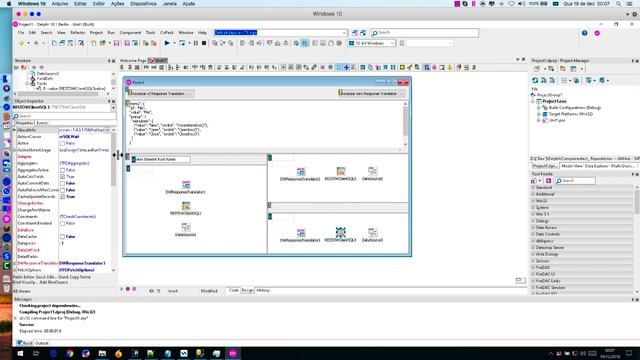Select DataSource1 component on the form
The height and width of the screenshot is (360, 640).
point(186,230)
